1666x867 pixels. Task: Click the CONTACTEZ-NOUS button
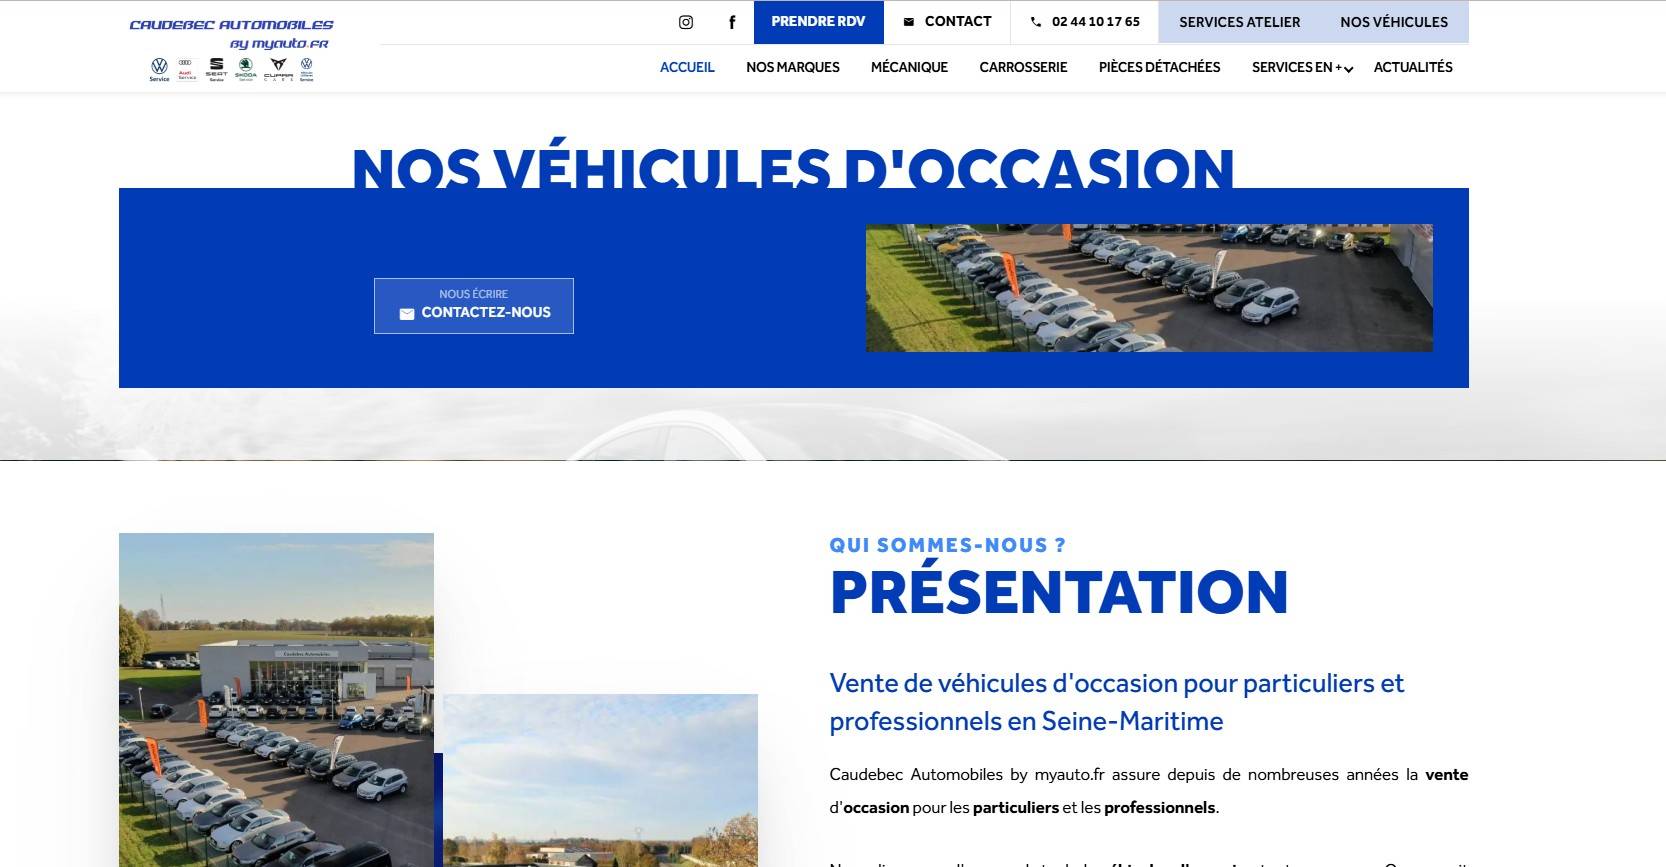pyautogui.click(x=474, y=306)
